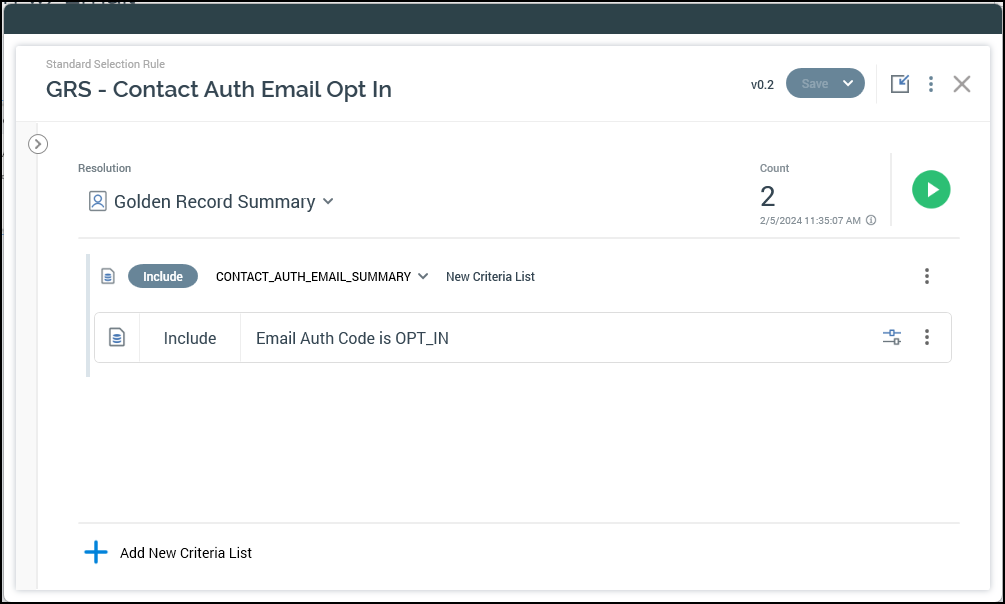1005x604 pixels.
Task: Toggle the Include pill on the criteria list
Action: [x=163, y=276]
